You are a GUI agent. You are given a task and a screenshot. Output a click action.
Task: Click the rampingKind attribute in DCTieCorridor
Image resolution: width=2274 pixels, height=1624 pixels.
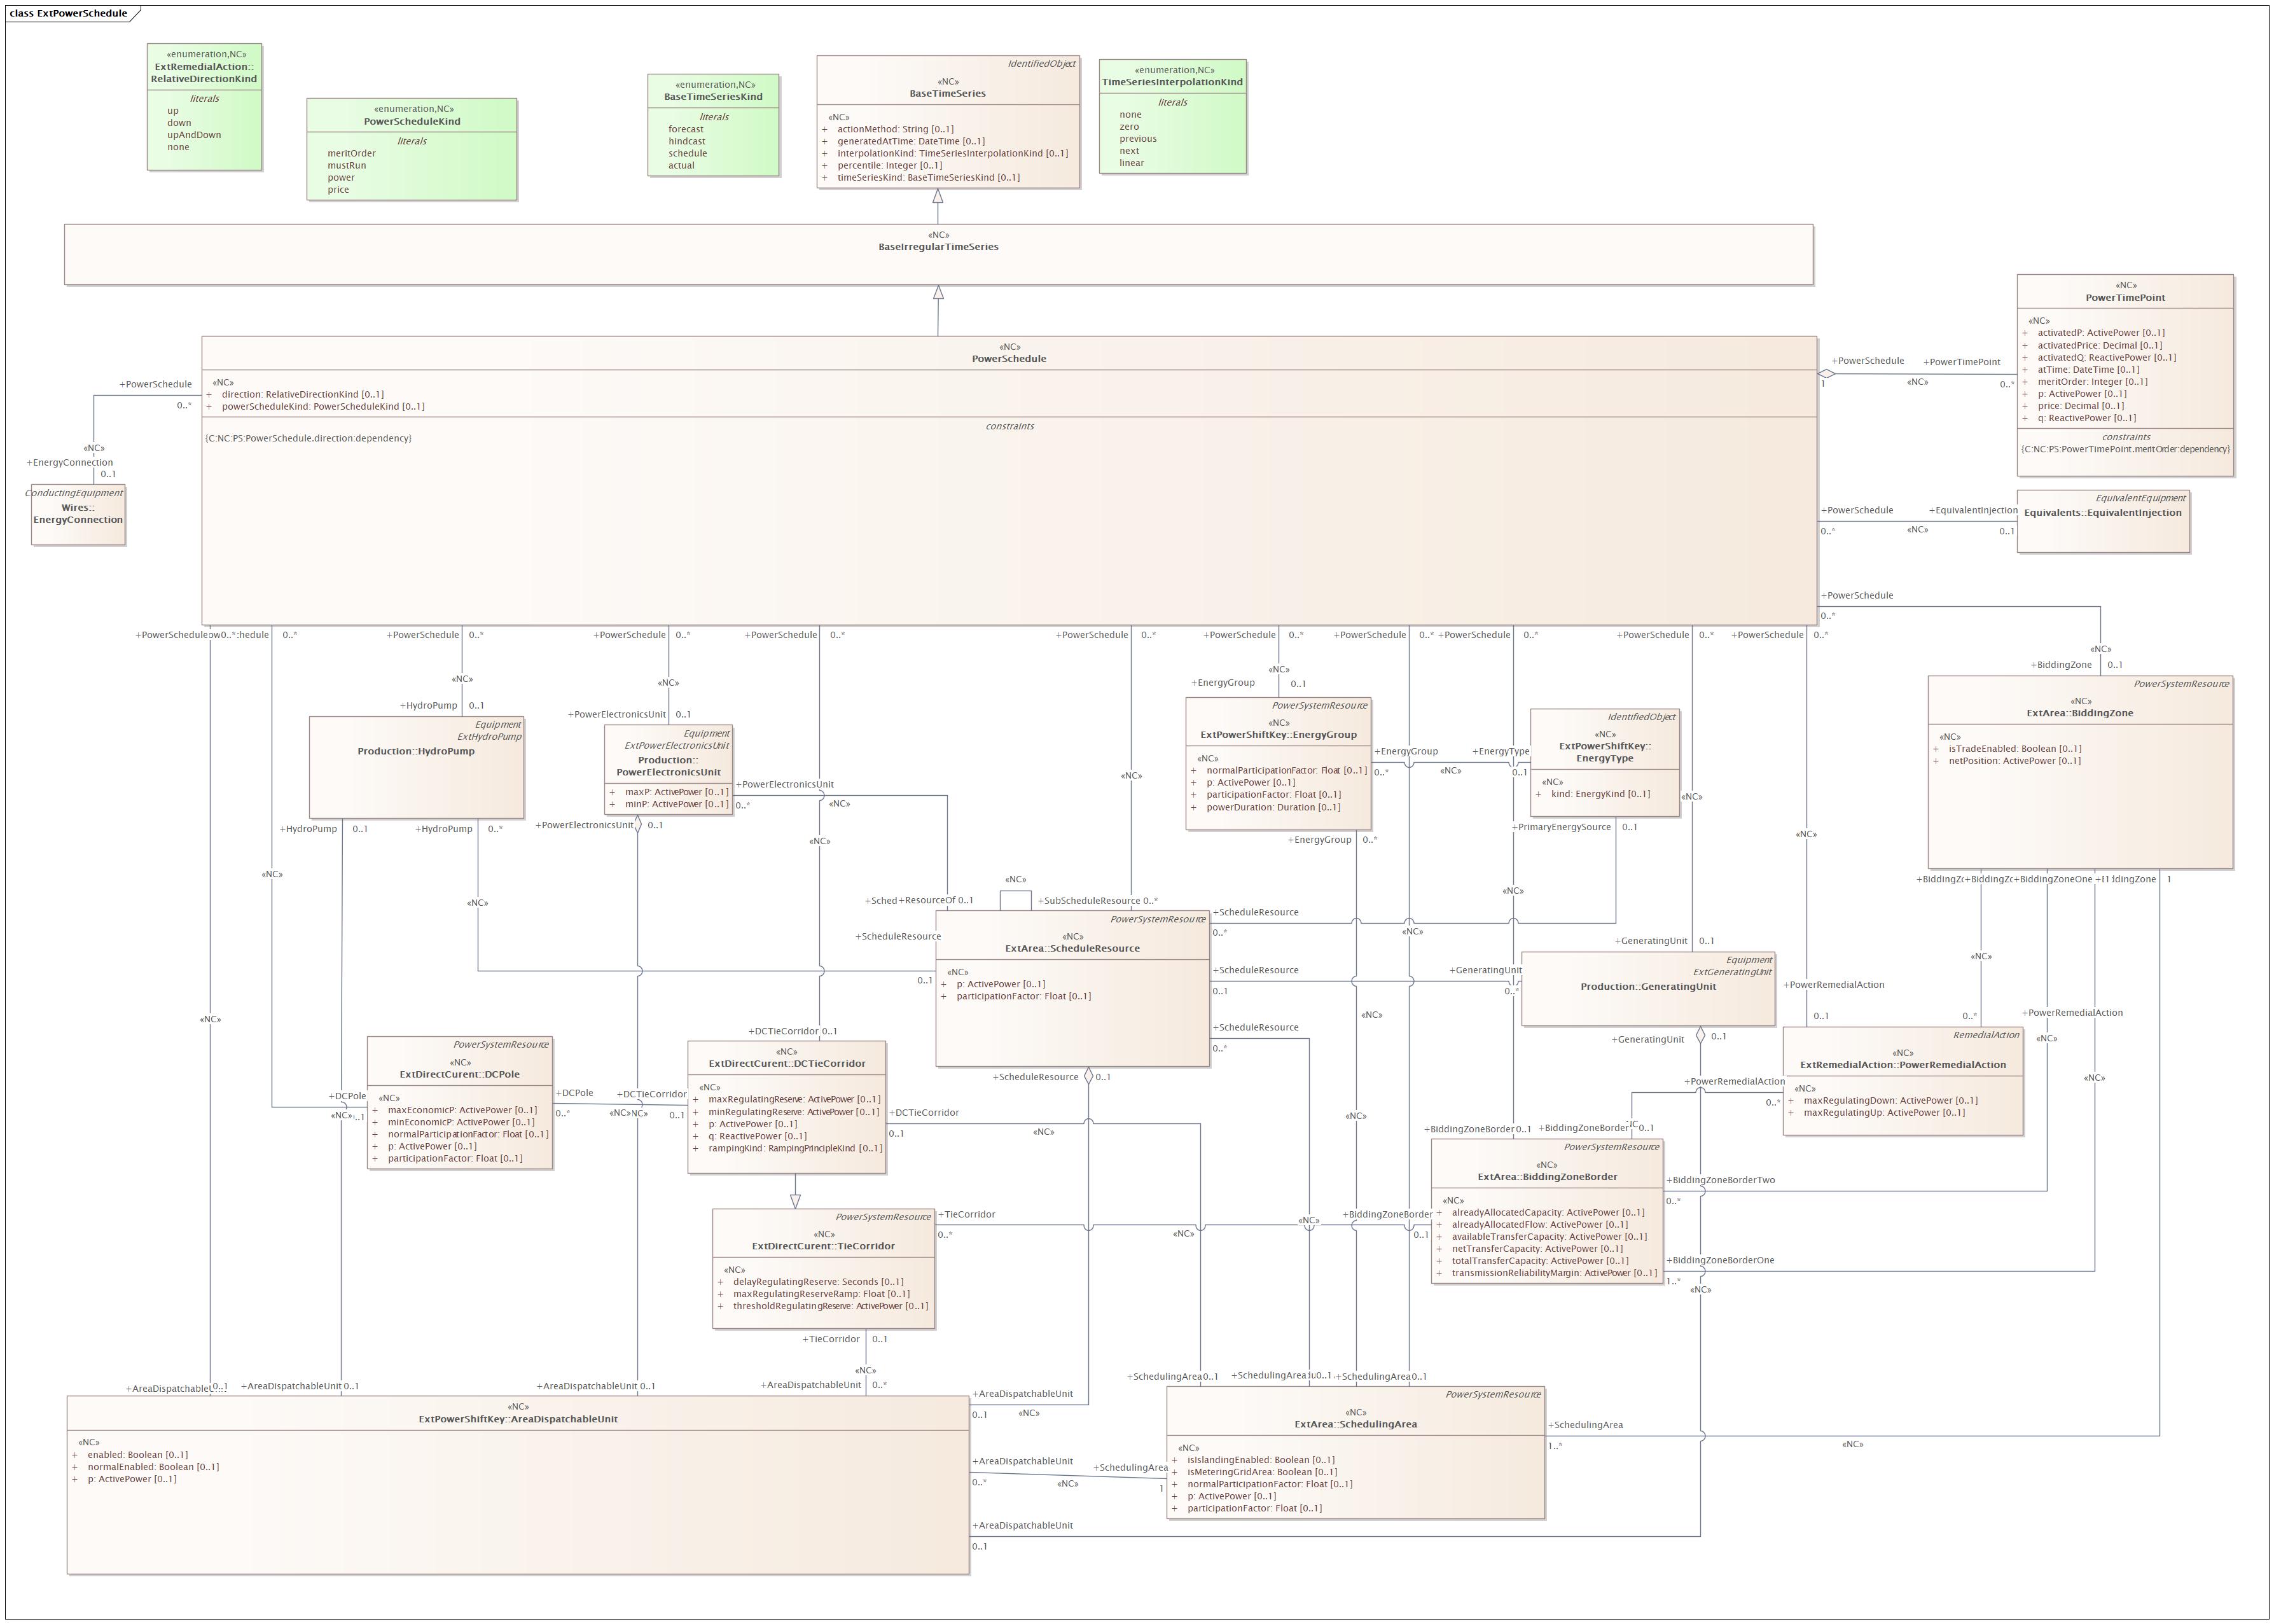coord(795,1149)
